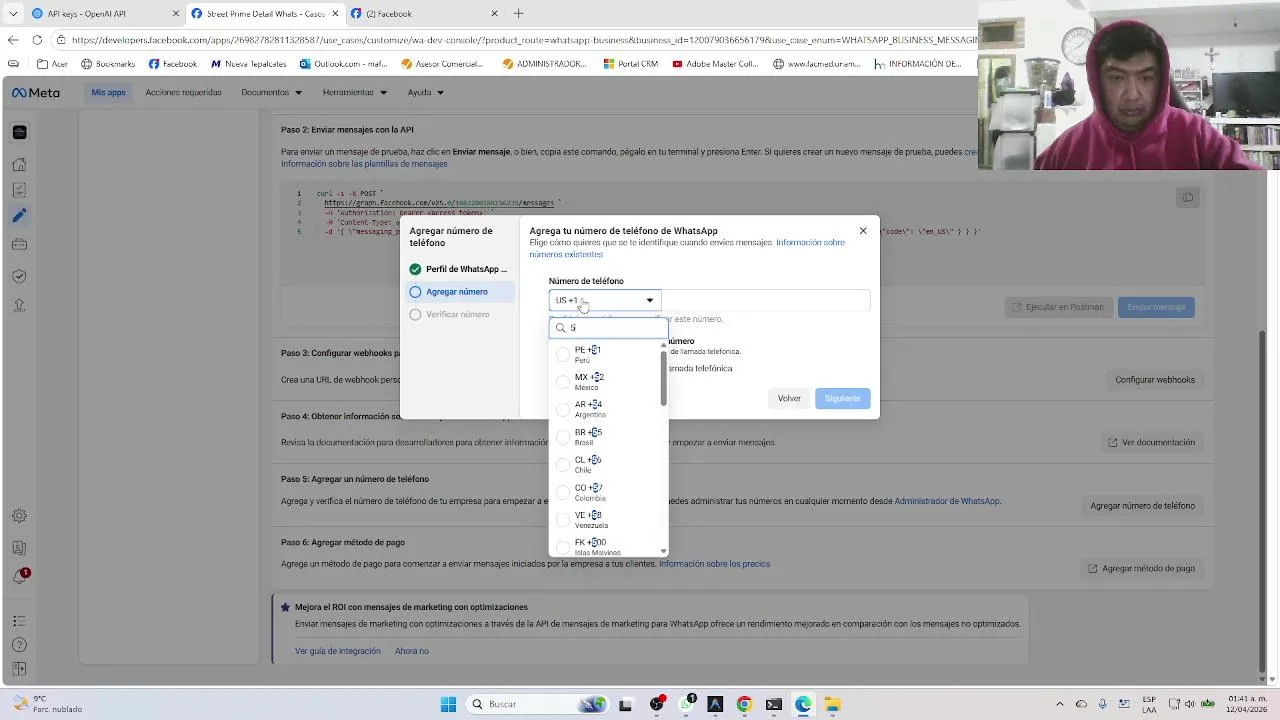This screenshot has height=720, width=1280.
Task: Click the Volver button
Action: coord(789,398)
